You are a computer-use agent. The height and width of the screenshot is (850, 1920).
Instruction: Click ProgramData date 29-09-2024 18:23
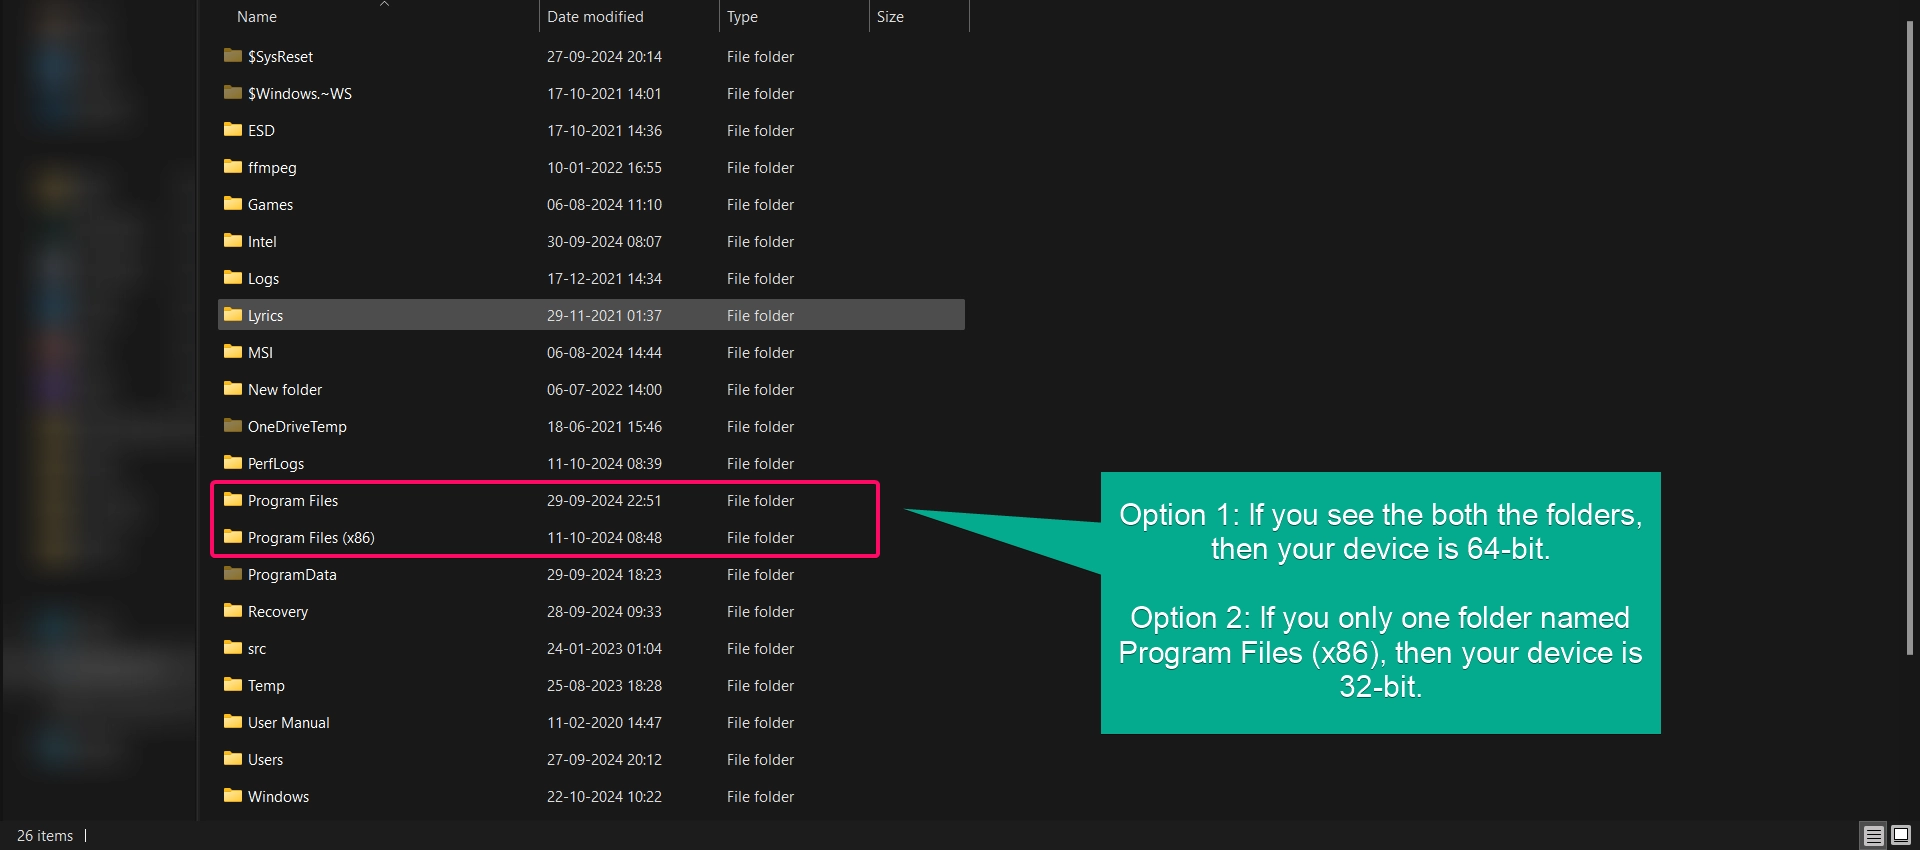point(604,574)
